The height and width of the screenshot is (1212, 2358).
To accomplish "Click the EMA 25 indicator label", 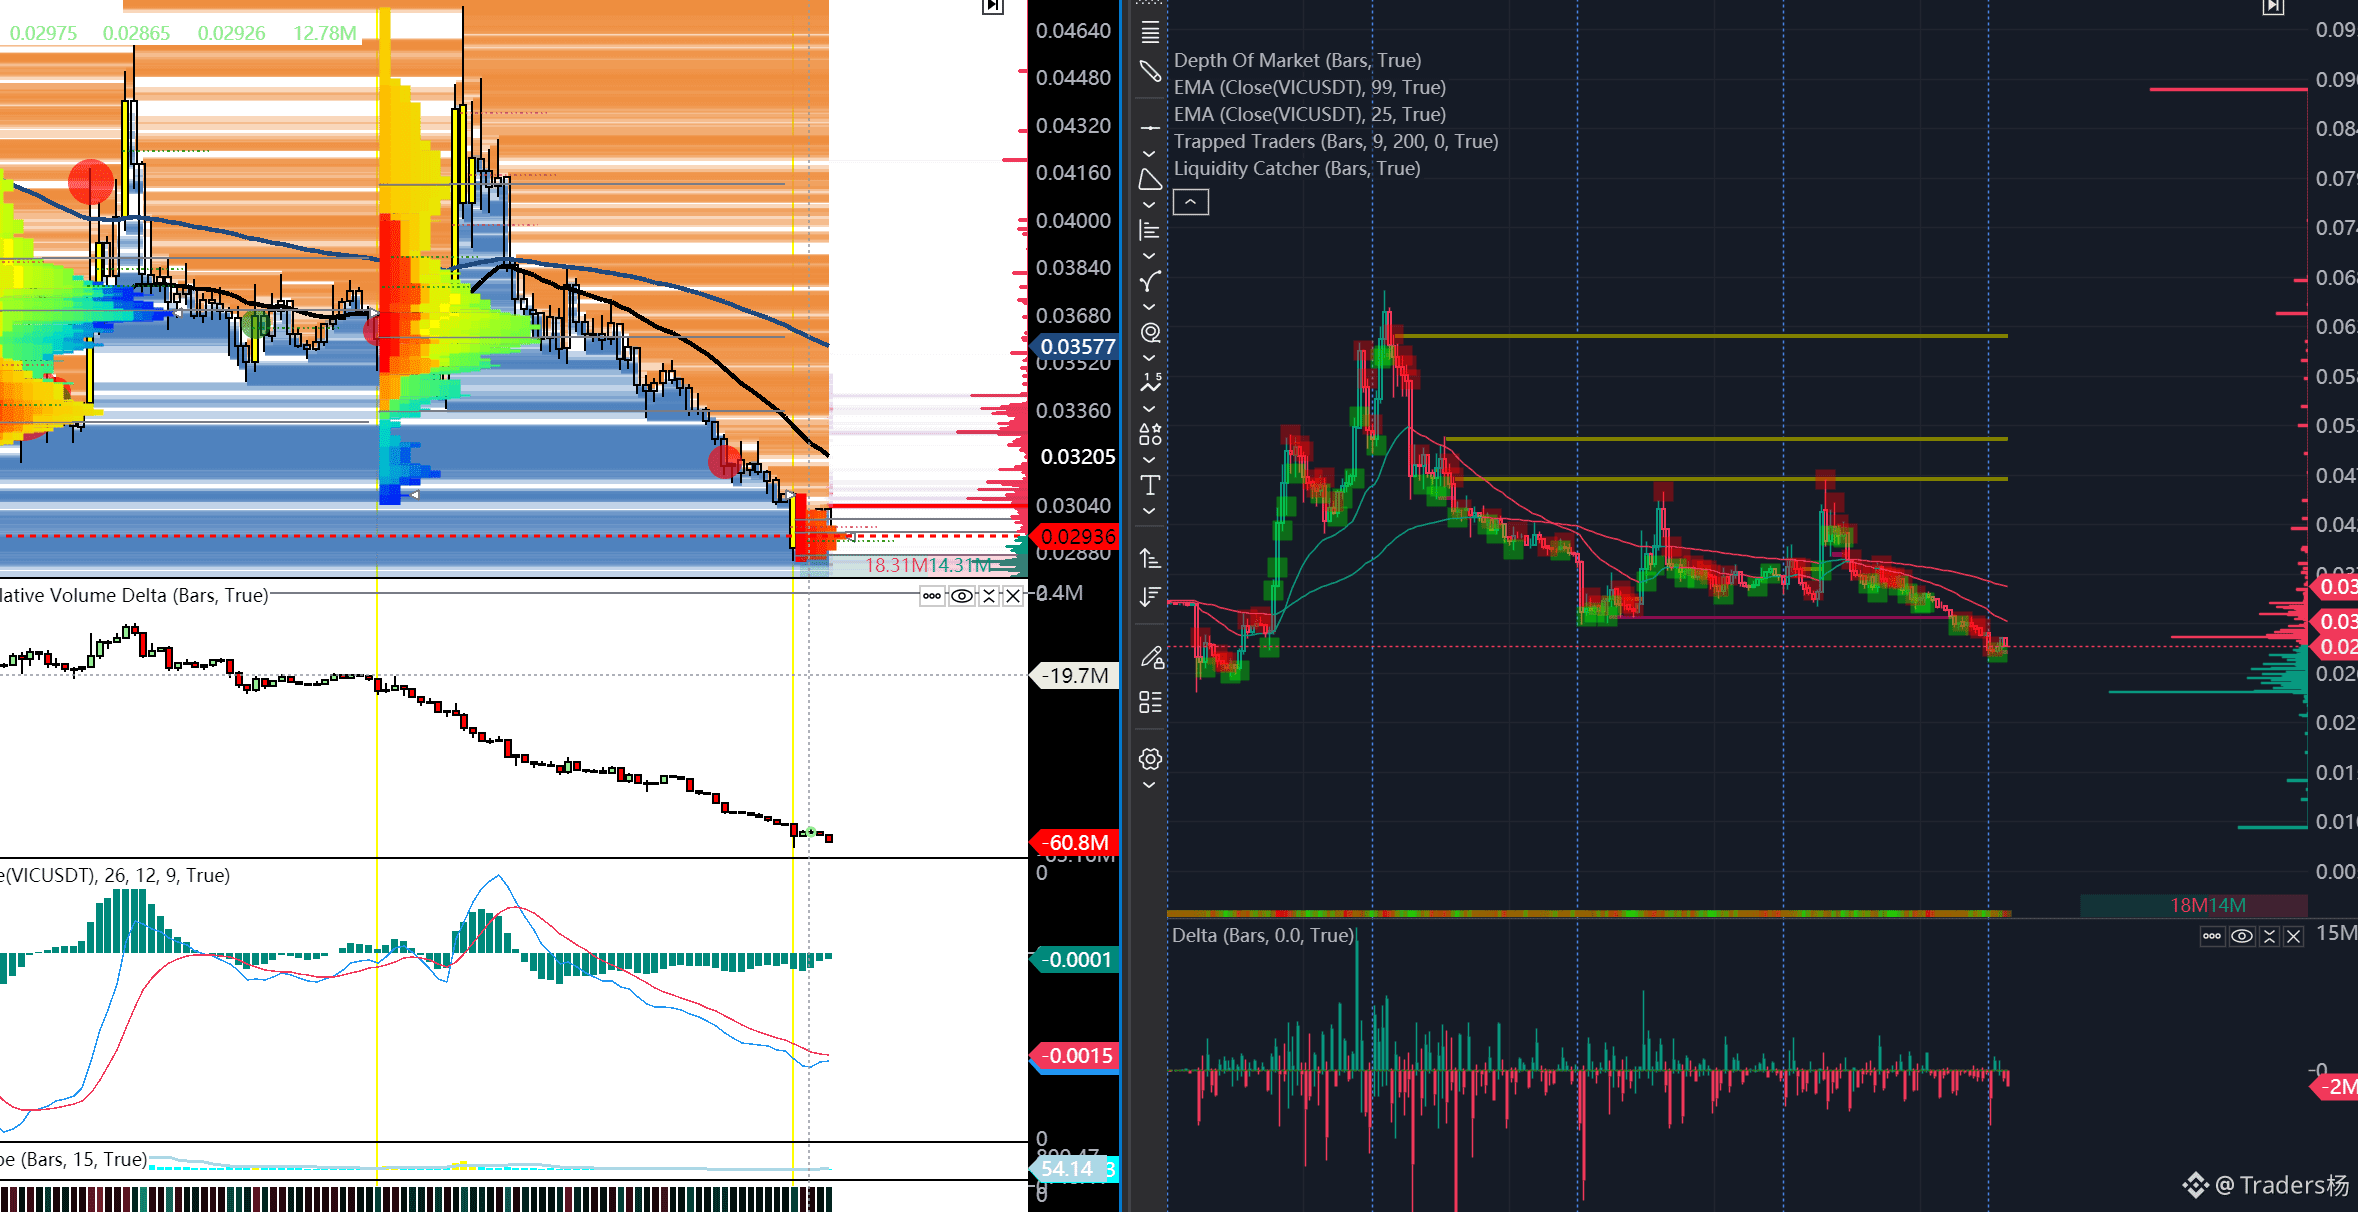I will tap(1310, 114).
